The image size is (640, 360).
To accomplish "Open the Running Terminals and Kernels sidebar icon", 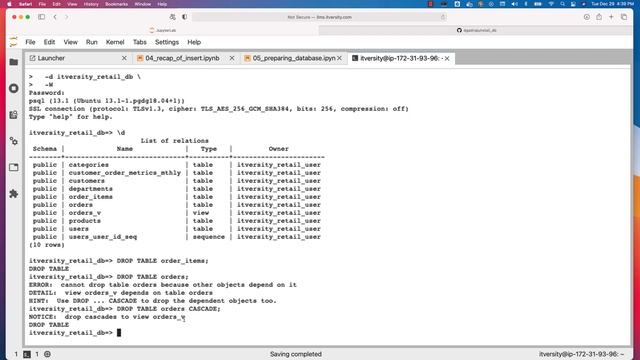I will (x=13, y=88).
